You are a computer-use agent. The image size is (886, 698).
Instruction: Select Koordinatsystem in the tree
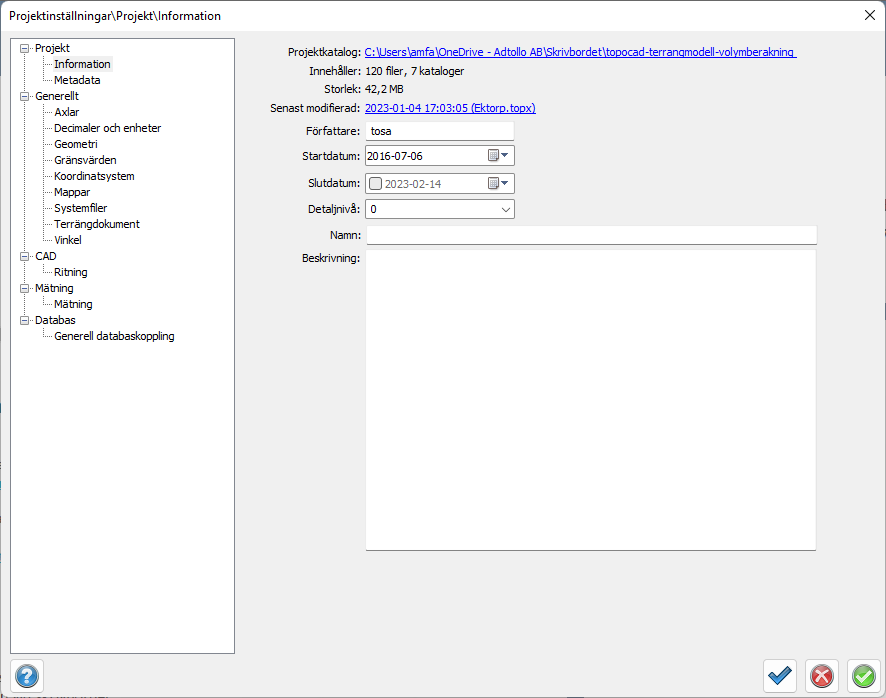94,176
